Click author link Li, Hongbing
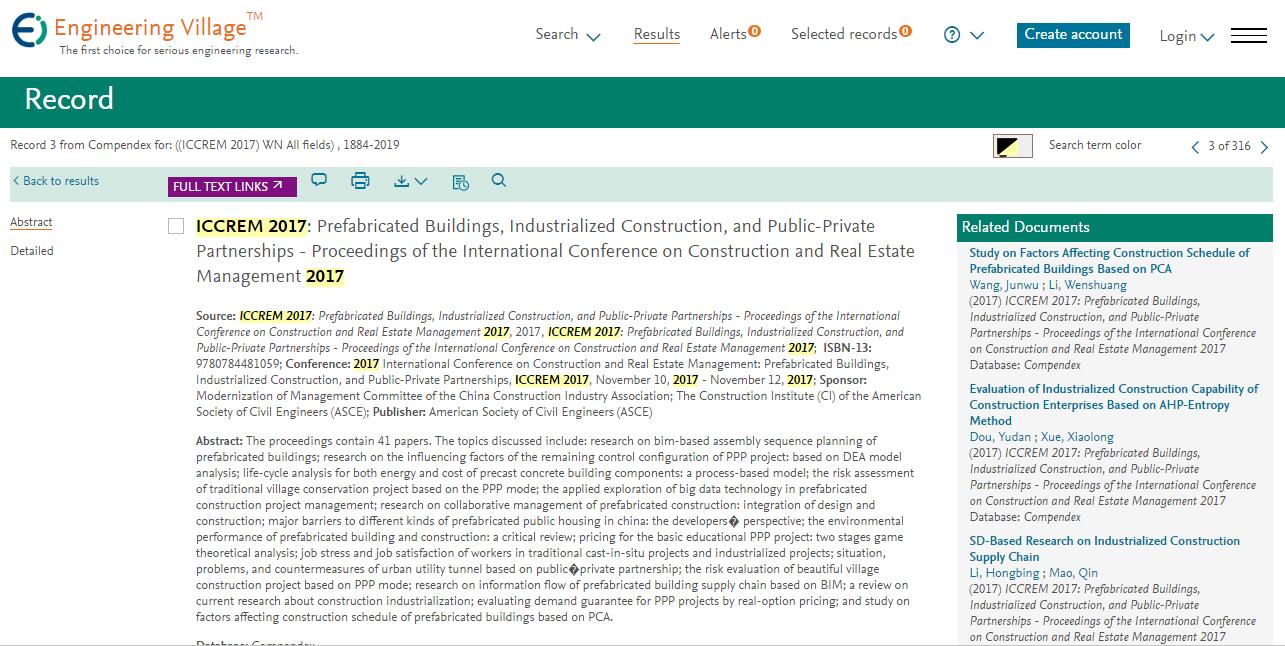The width and height of the screenshot is (1285, 646). tap(1004, 573)
